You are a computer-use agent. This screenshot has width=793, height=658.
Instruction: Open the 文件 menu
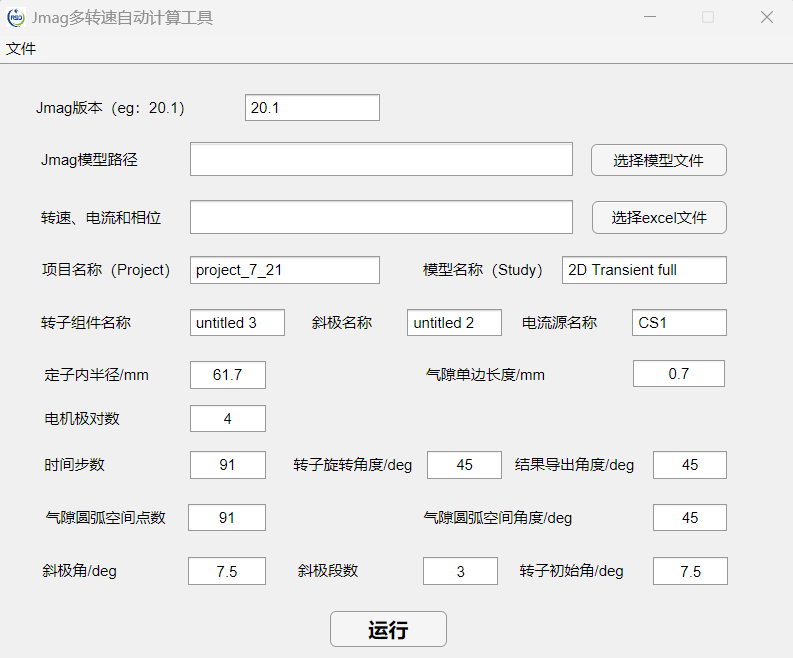21,48
